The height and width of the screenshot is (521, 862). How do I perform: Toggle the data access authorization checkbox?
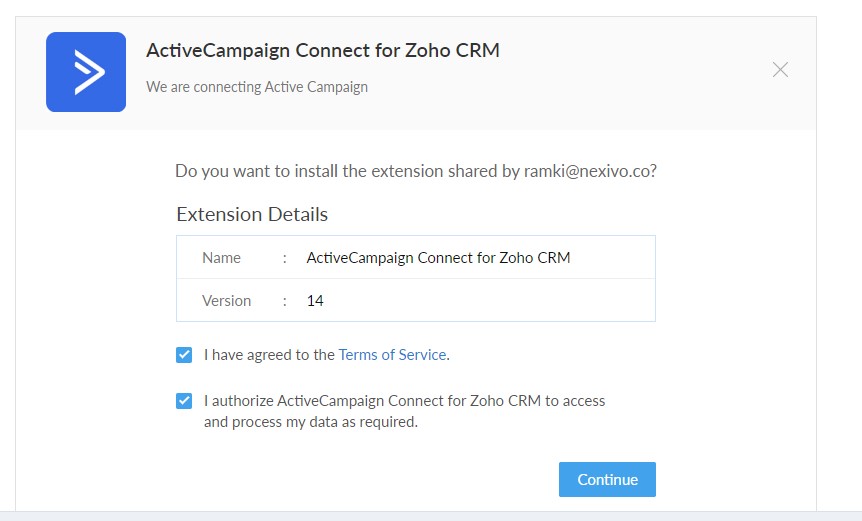coord(184,401)
